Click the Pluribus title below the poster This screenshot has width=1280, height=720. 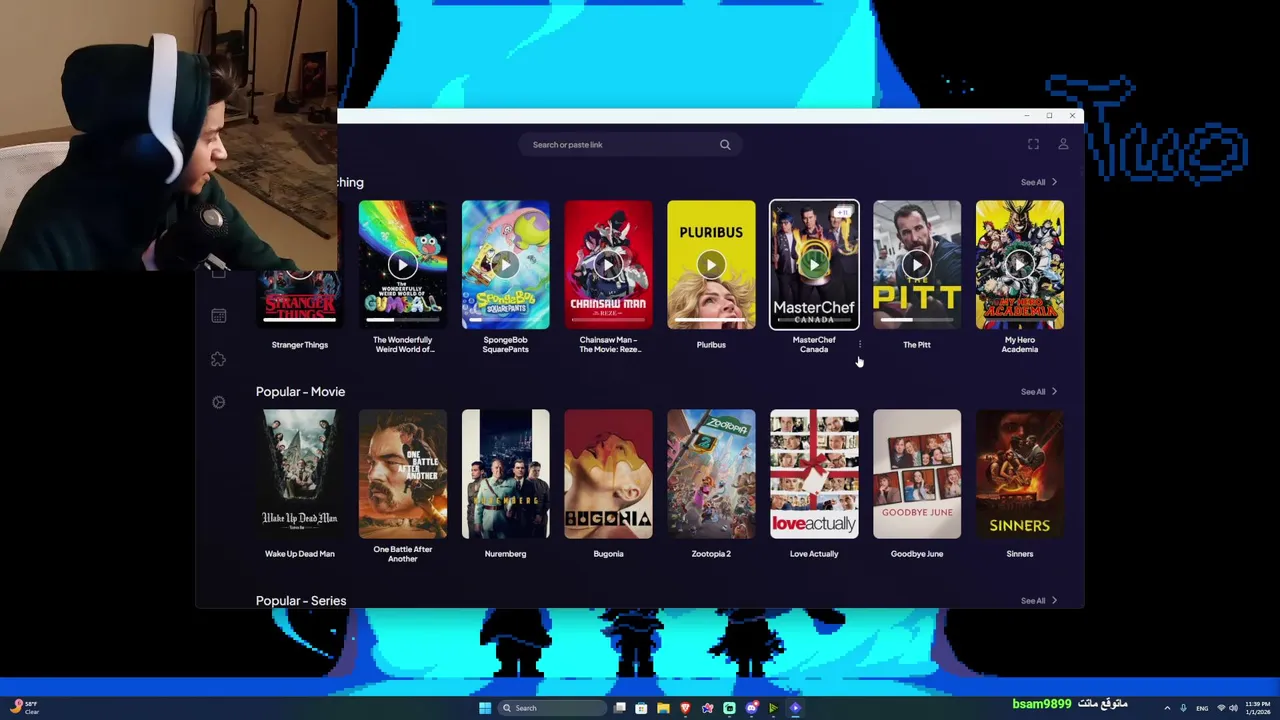pyautogui.click(x=711, y=345)
